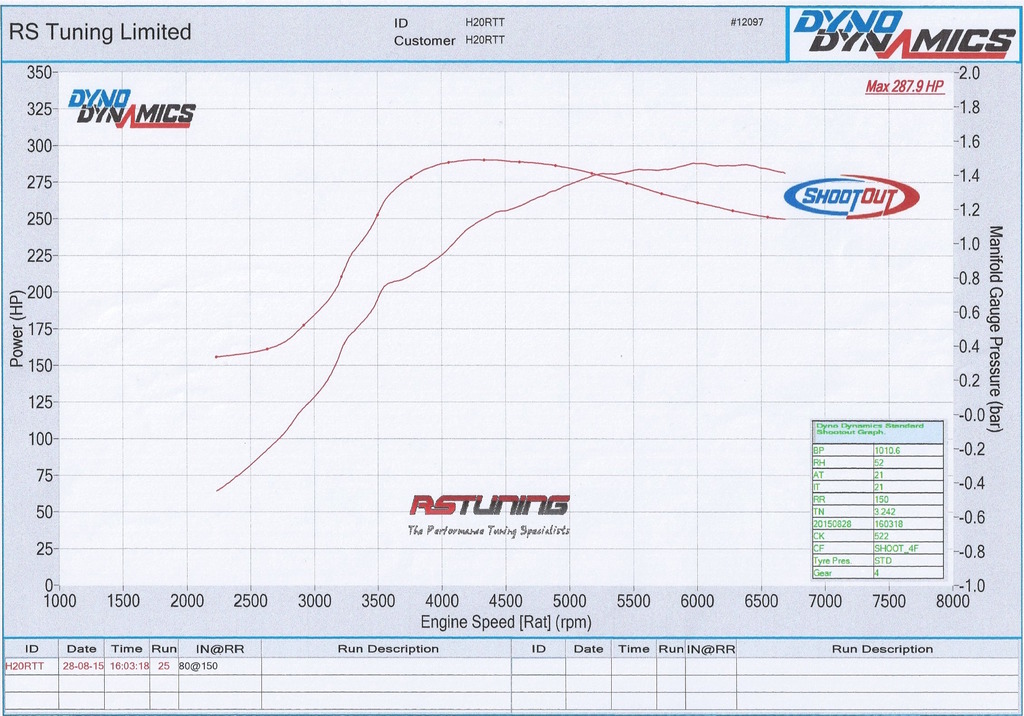Screen dimensions: 1024x716
Task: Click the "Max 287.9 HP" readout
Action: (x=904, y=86)
